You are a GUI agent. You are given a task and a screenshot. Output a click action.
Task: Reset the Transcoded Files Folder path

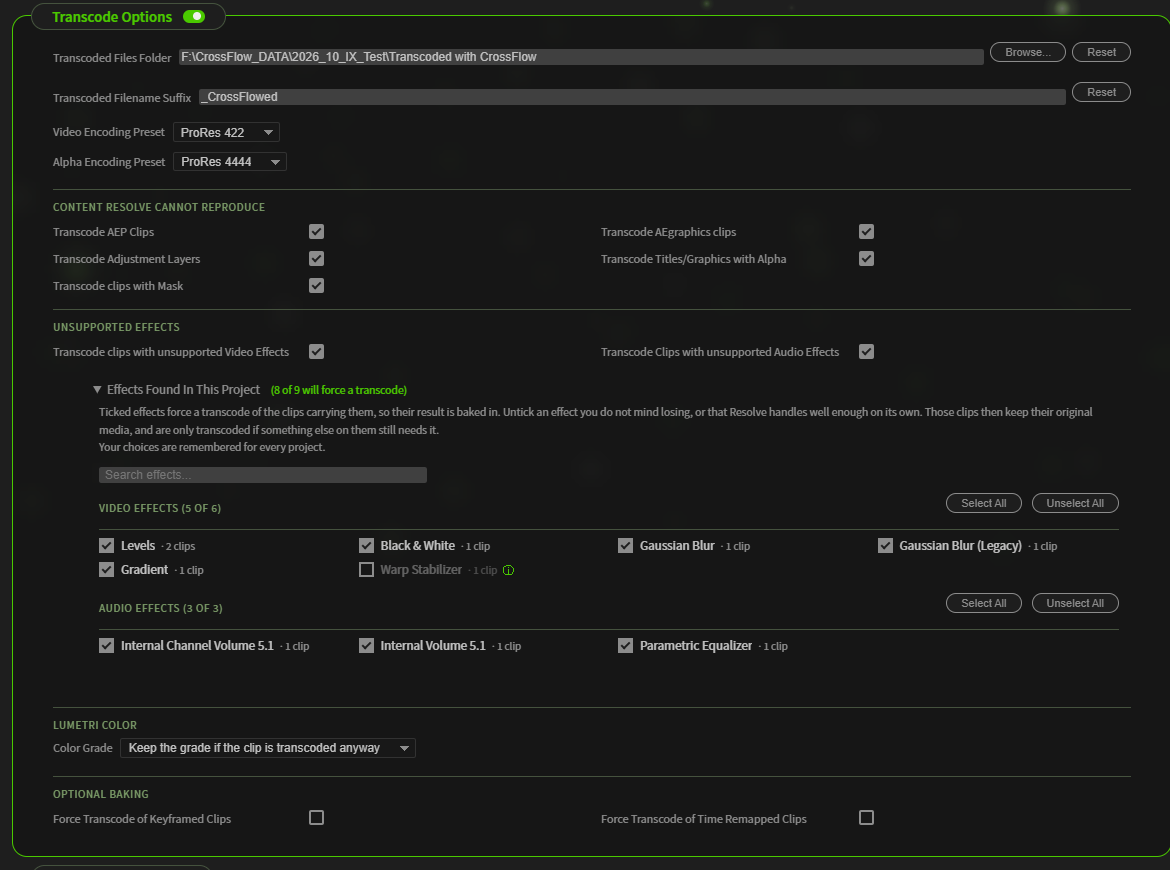1101,52
